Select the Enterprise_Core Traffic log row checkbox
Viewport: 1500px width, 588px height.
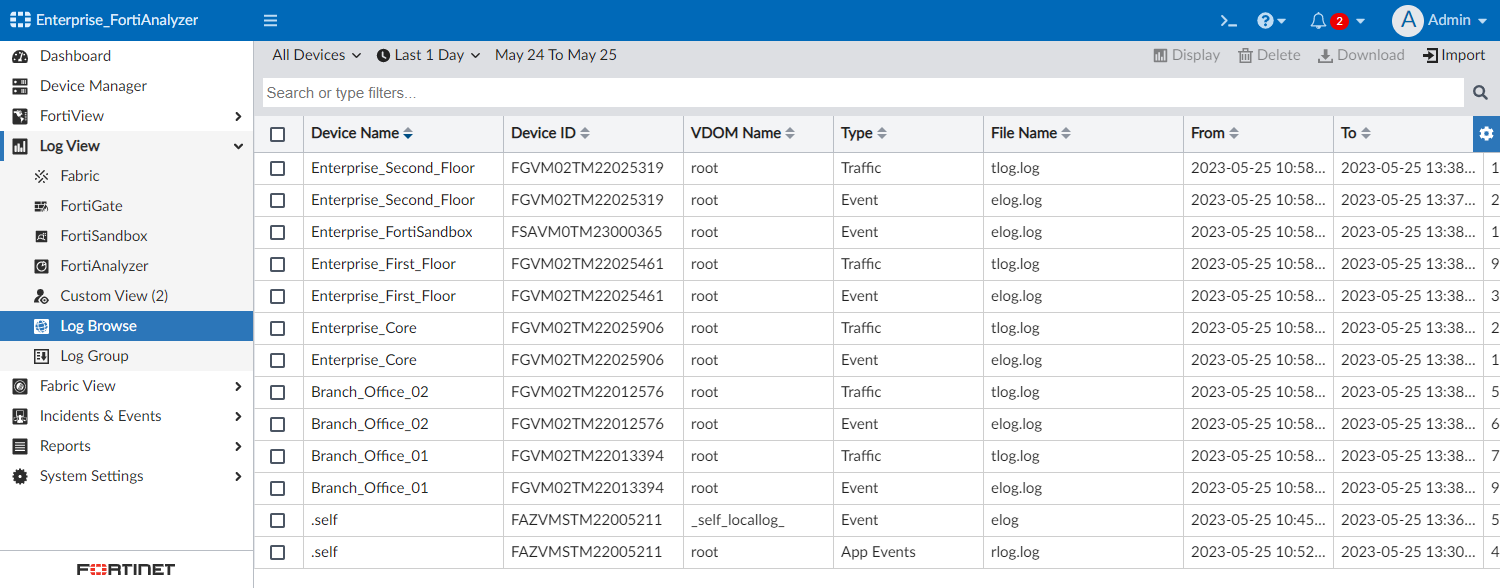[277, 327]
